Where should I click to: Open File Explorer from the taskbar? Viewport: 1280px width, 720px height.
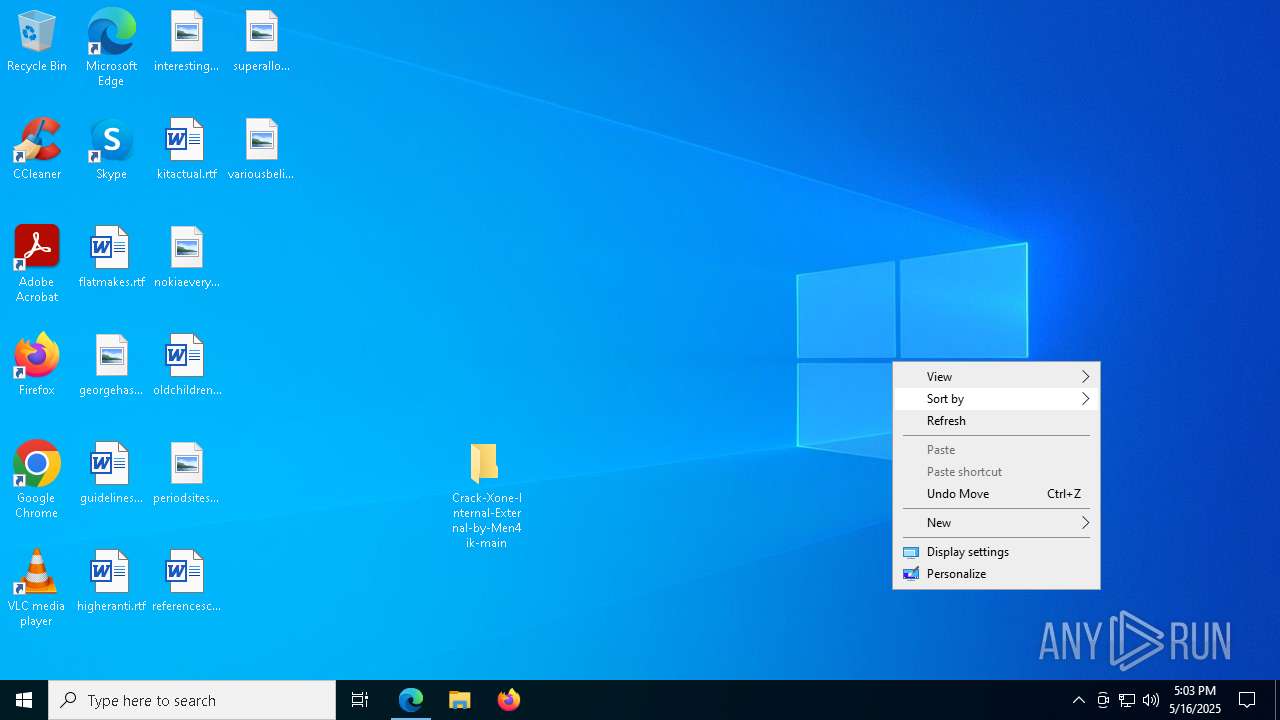click(x=460, y=700)
